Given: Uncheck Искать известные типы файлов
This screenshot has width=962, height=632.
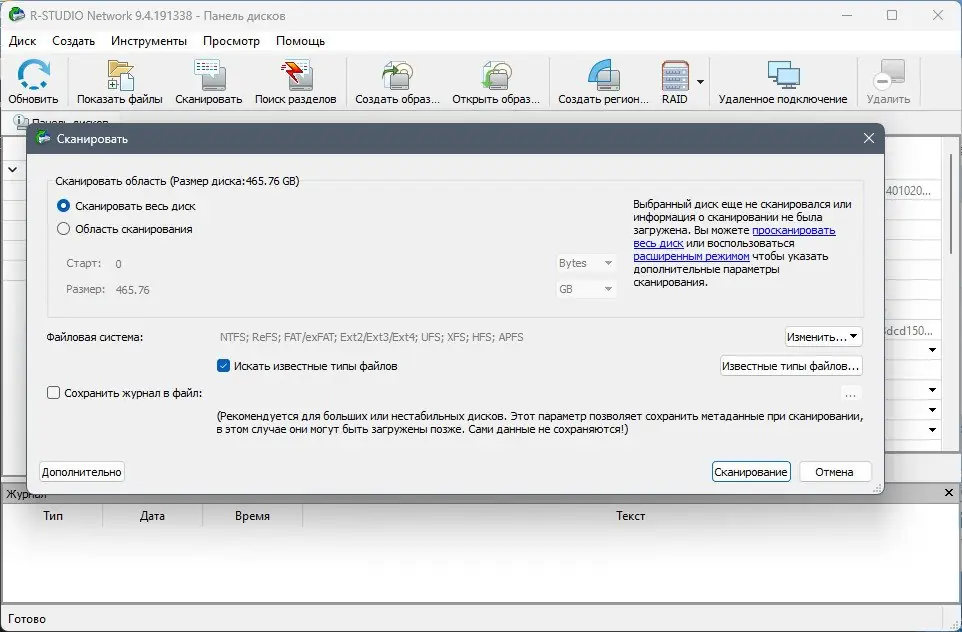Looking at the screenshot, I should pyautogui.click(x=223, y=366).
